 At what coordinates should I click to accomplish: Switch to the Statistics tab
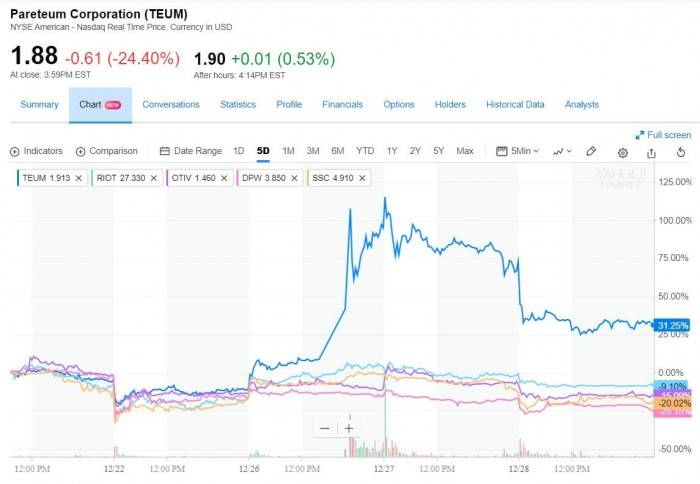tap(238, 104)
